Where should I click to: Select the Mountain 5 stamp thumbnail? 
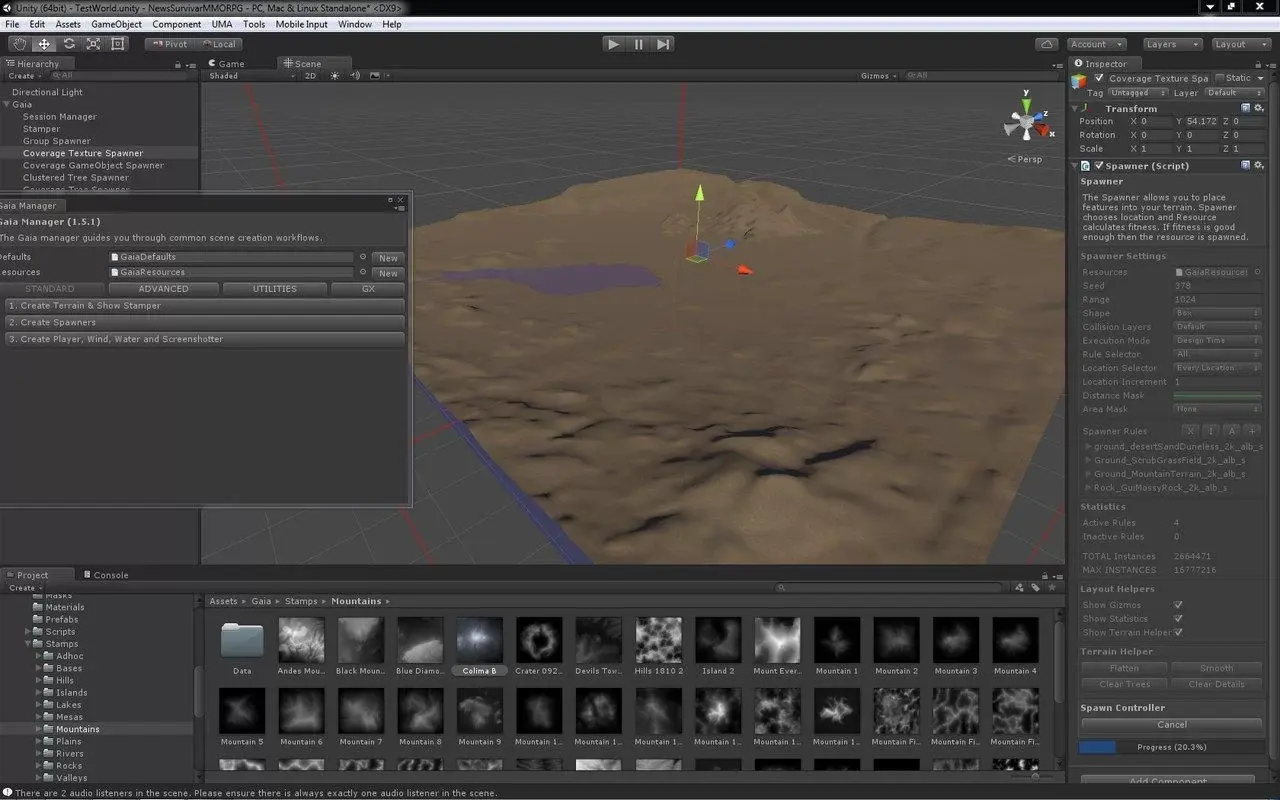click(242, 711)
